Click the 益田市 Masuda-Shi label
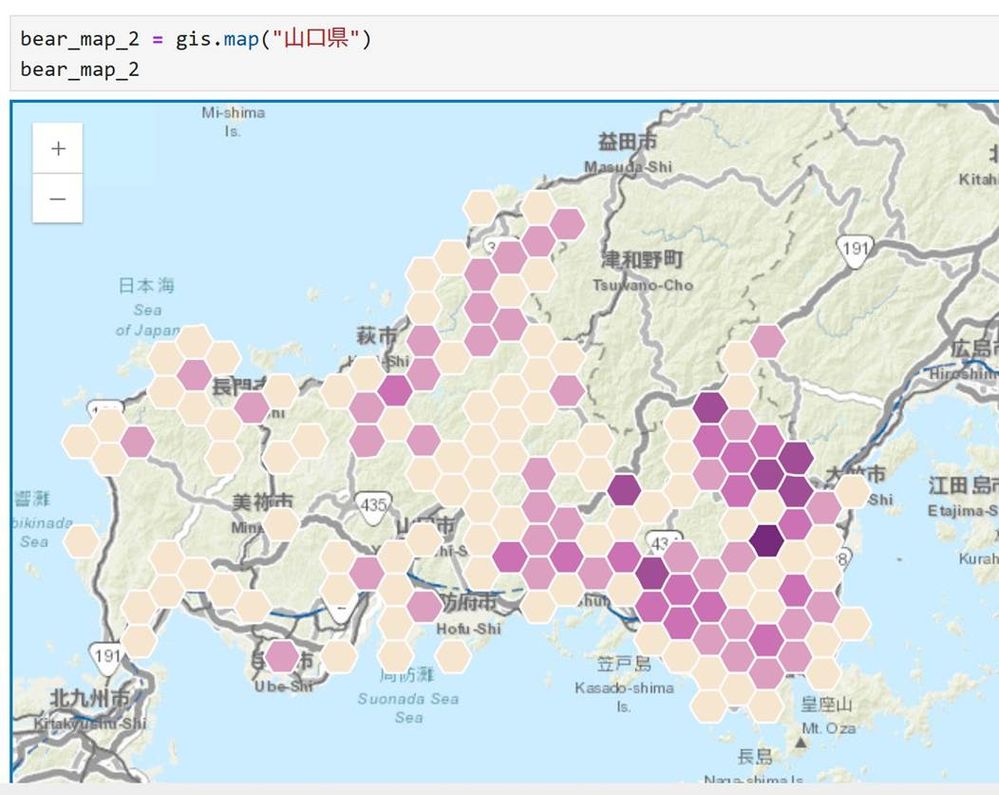This screenshot has width=999, height=795. pos(628,153)
